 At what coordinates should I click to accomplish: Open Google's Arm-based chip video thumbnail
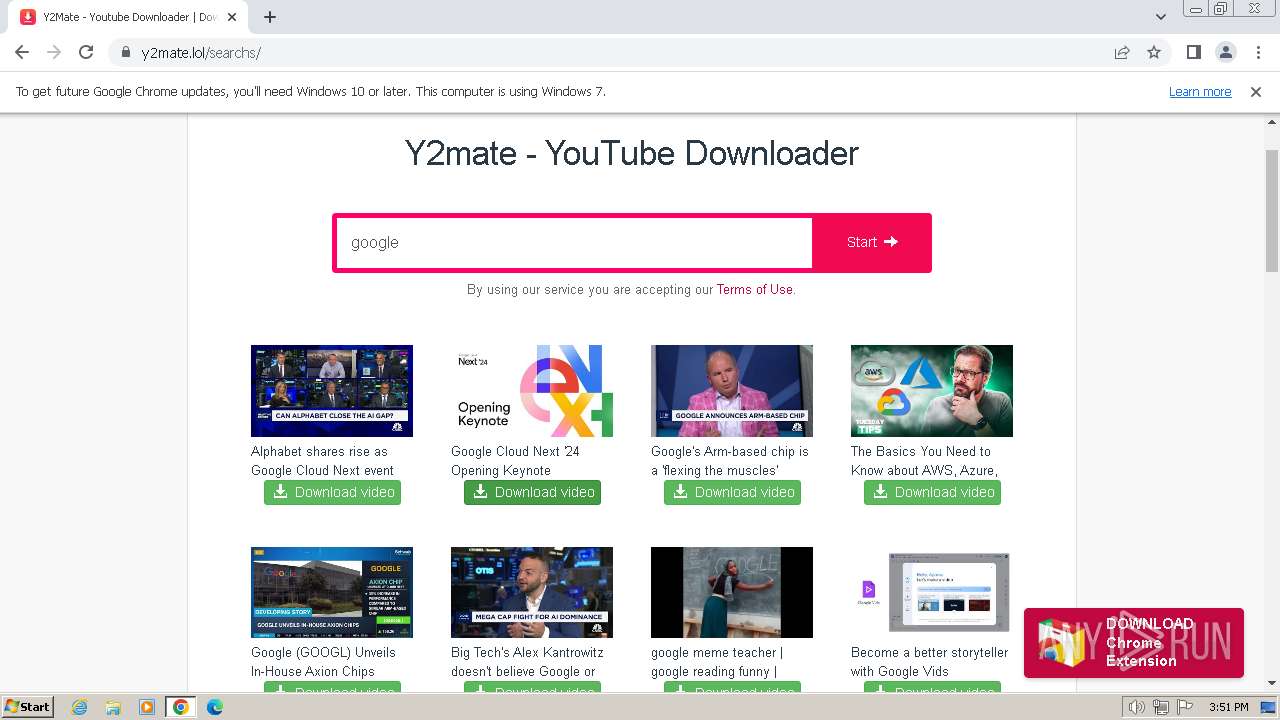(x=732, y=391)
